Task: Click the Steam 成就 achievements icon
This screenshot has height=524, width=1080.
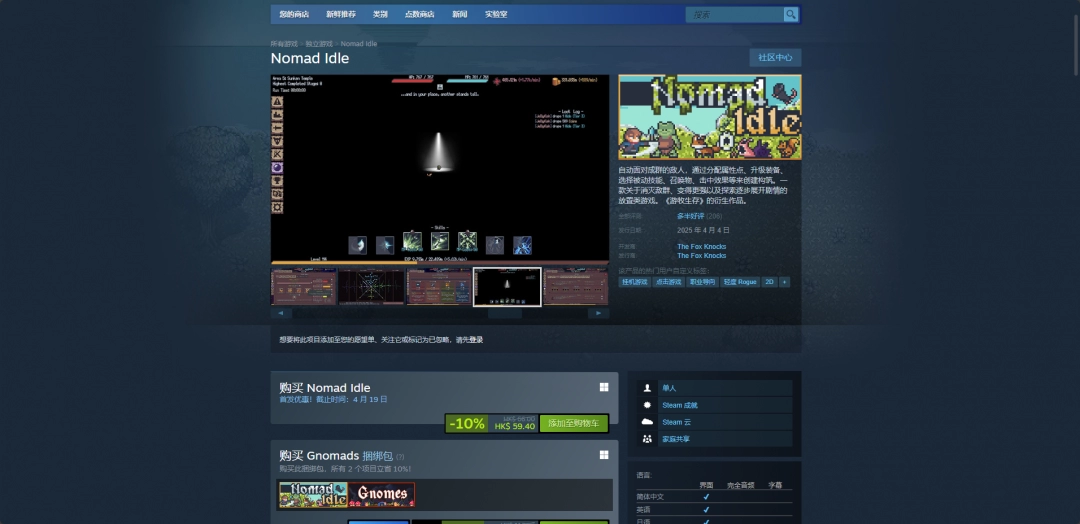Action: click(648, 405)
